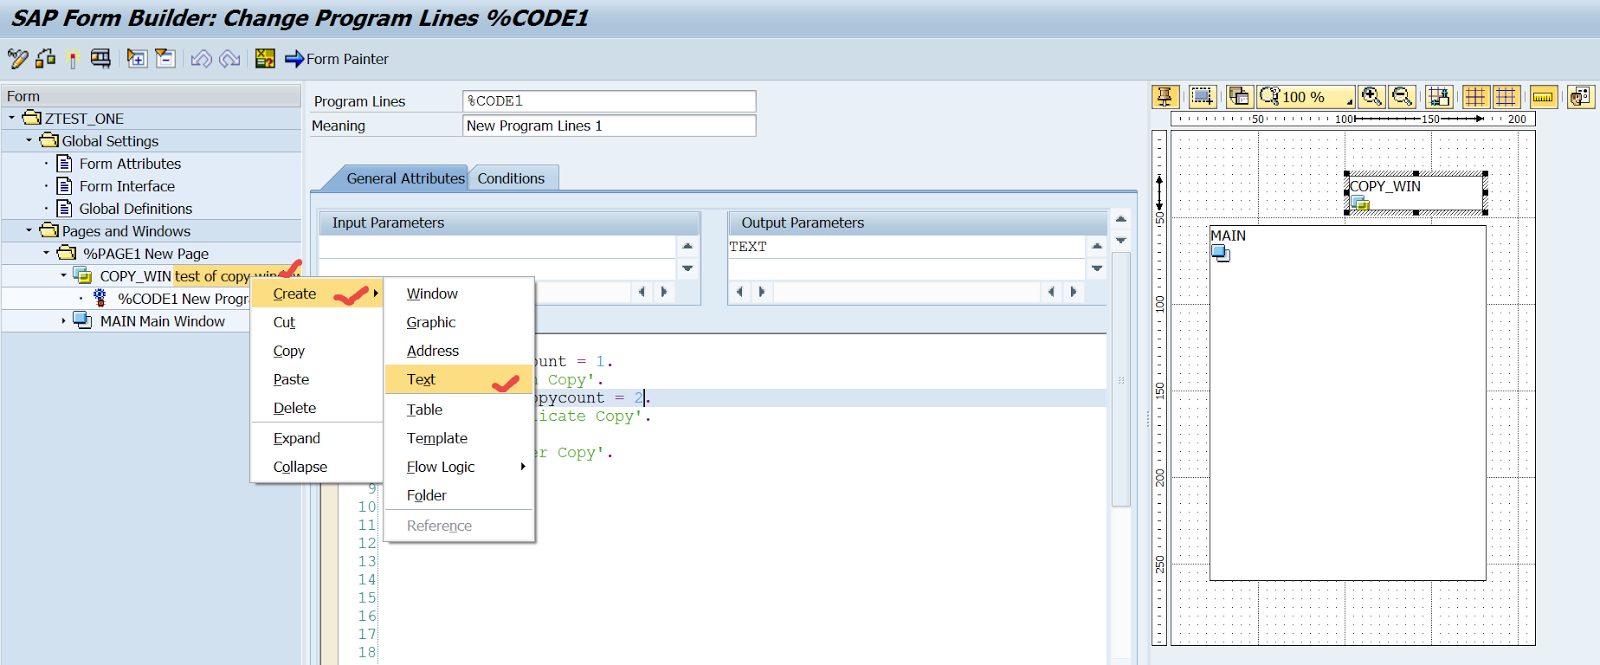The height and width of the screenshot is (665, 1600).
Task: Click the vertical ruler beside the page layout
Action: [1160, 388]
